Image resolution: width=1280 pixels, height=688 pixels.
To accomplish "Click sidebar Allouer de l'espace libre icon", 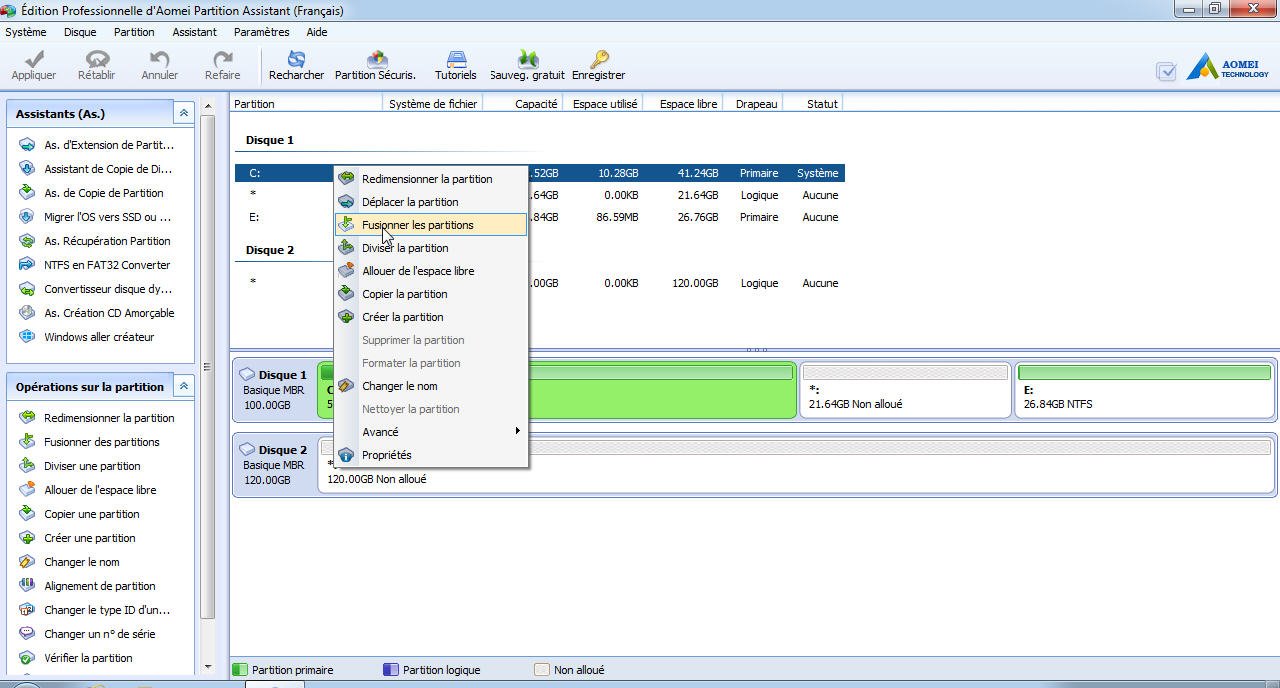I will pos(27,490).
